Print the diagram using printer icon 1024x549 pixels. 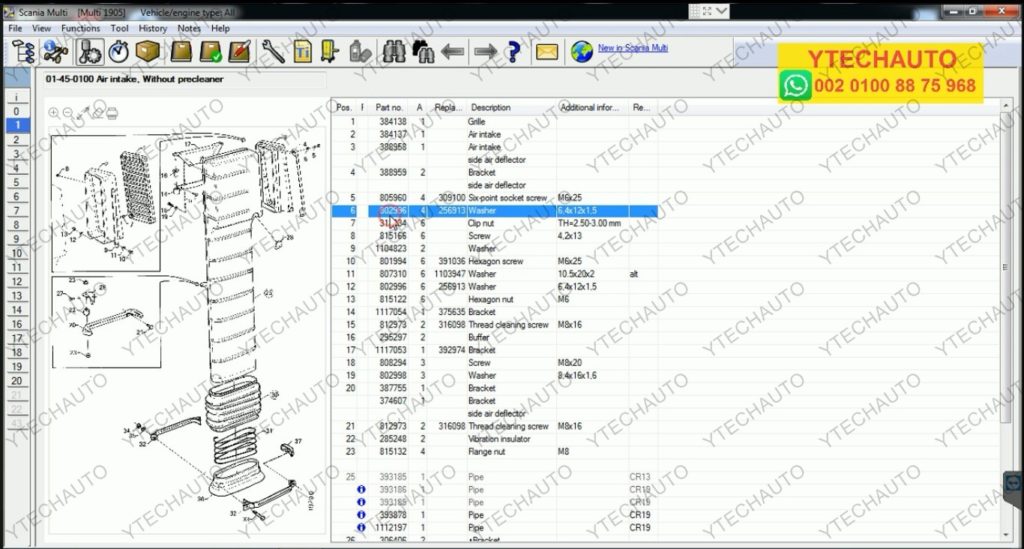(112, 112)
